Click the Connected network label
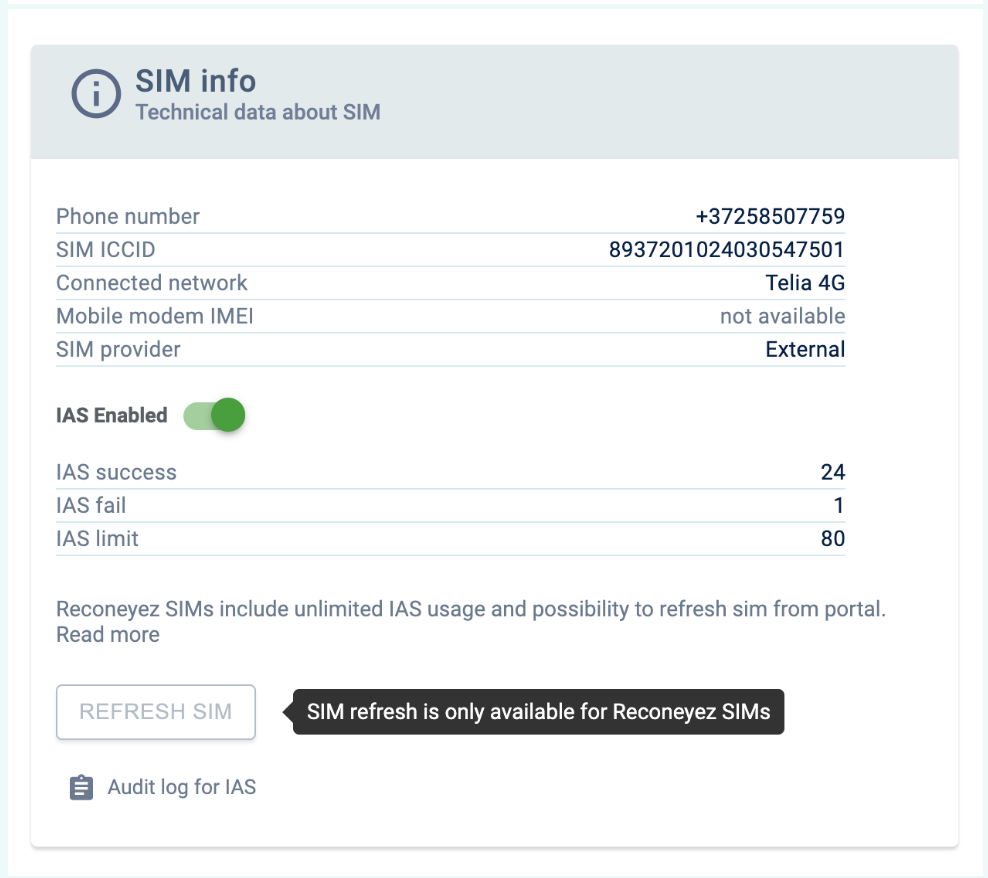This screenshot has width=988, height=878. (152, 283)
